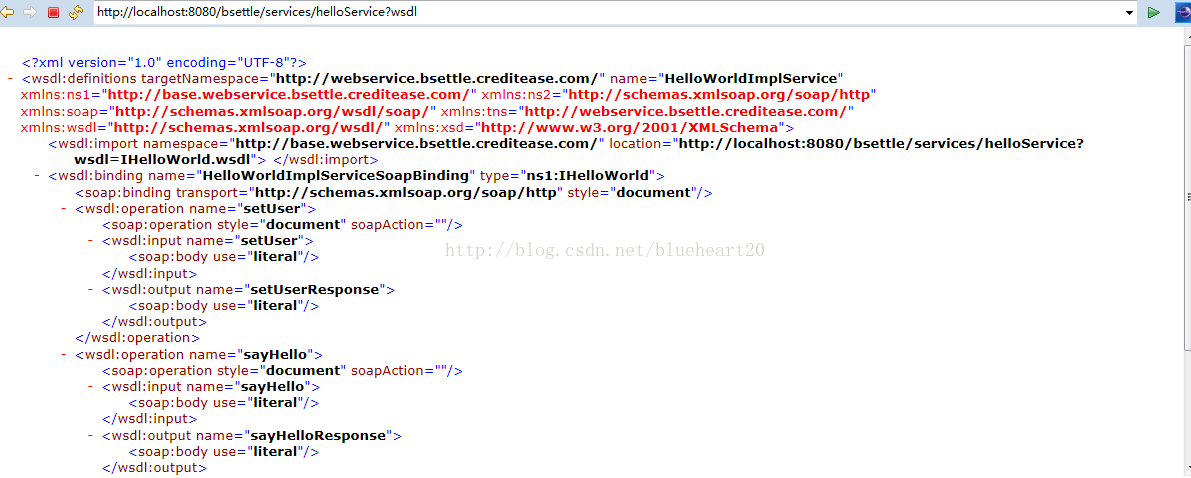Collapse the sayHello wsdl:input node
Viewport: 1191px width, 478px height.
point(90,387)
